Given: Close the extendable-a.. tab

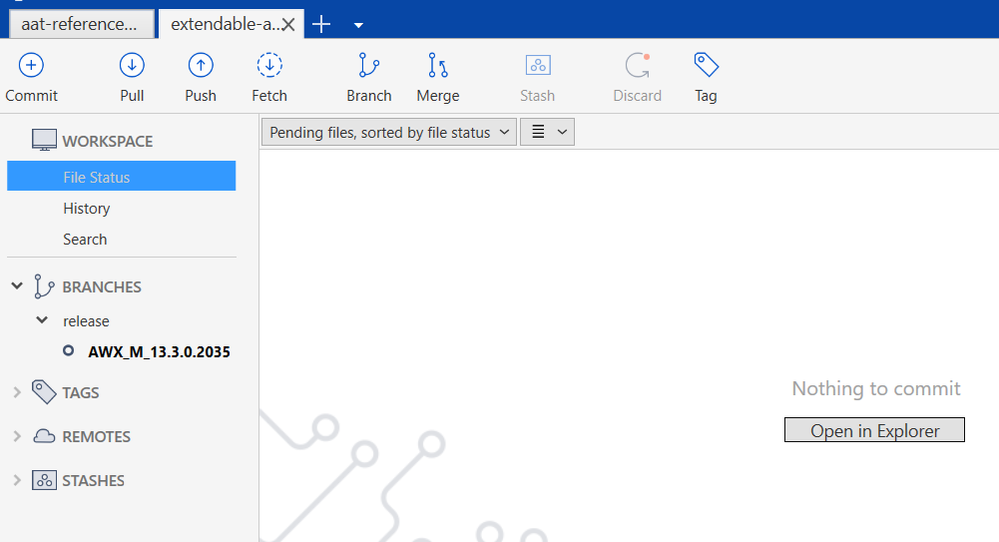Looking at the screenshot, I should (288, 25).
